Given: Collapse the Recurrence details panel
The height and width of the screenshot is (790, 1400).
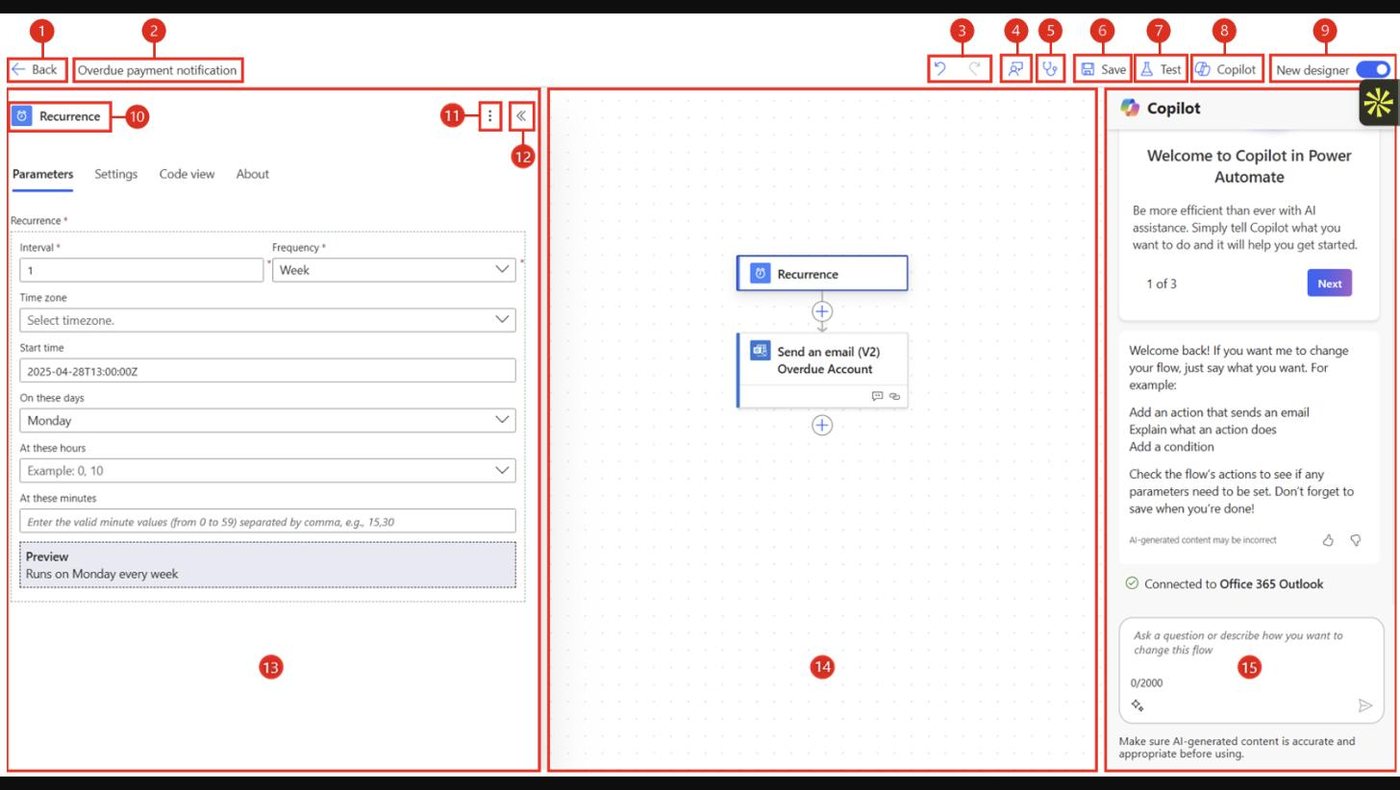Looking at the screenshot, I should (x=521, y=116).
